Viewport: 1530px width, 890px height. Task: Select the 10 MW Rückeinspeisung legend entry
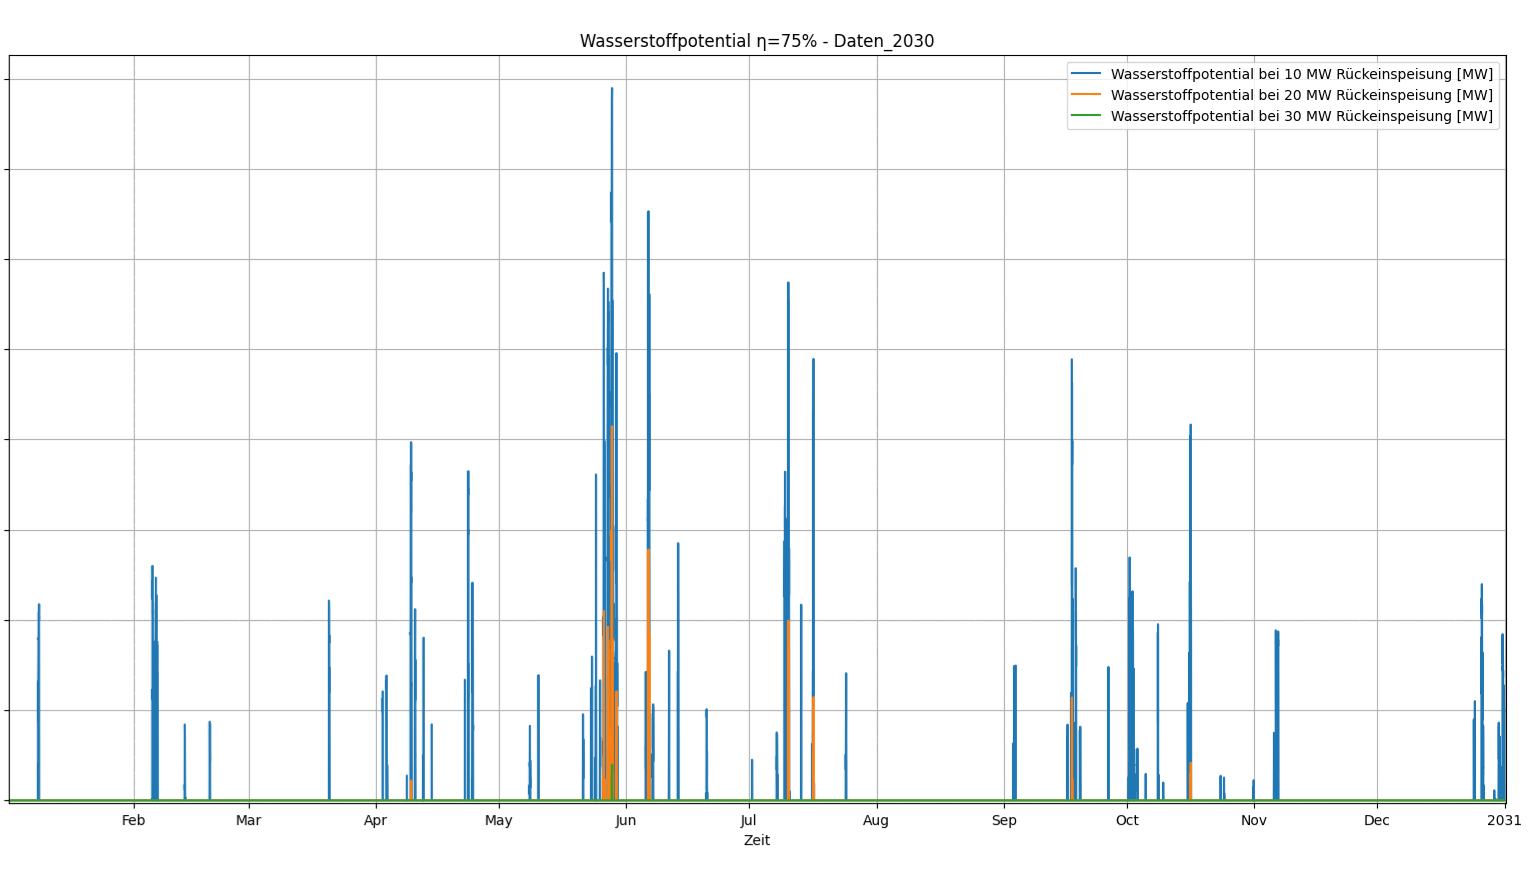[1301, 74]
